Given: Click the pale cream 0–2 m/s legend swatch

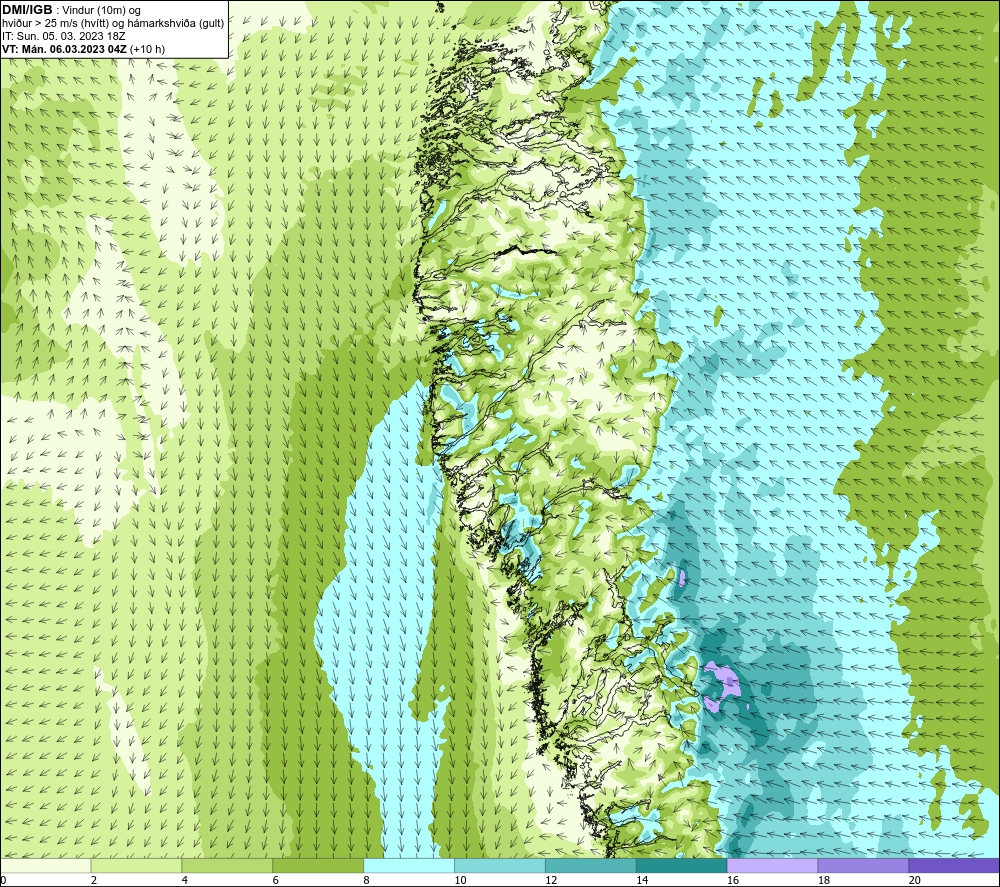Looking at the screenshot, I should tap(45, 865).
